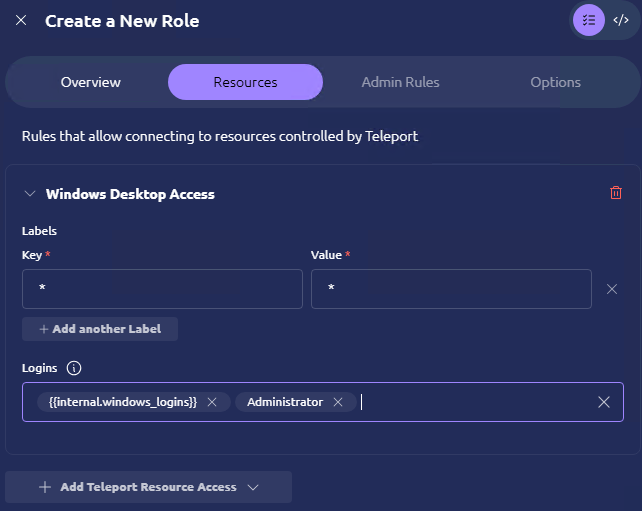This screenshot has width=642, height=511.
Task: Collapse the Windows Desktop Access section
Action: (x=29, y=194)
